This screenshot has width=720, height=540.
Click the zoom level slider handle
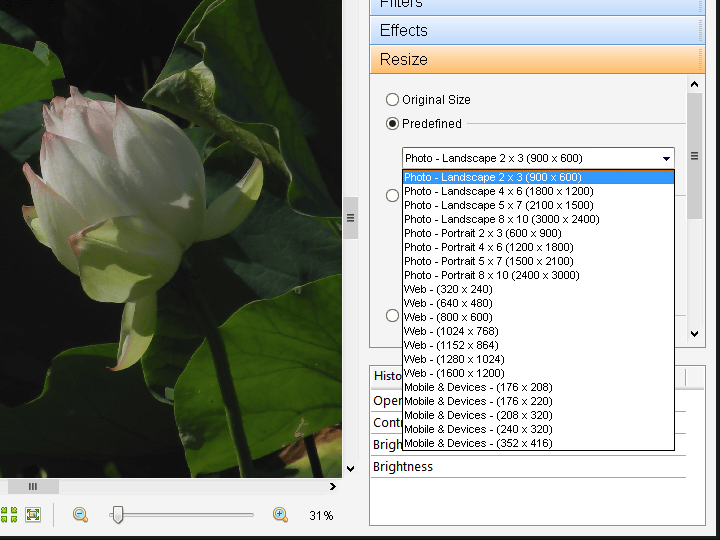(117, 515)
